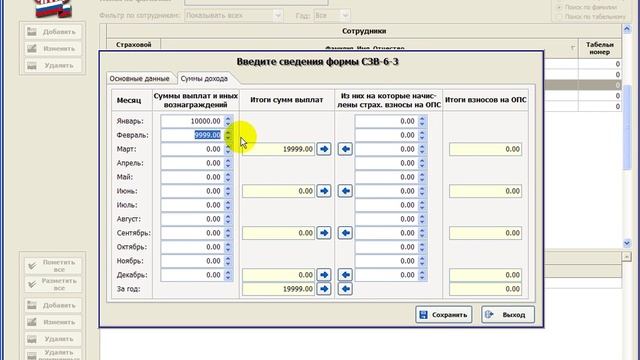Screen dimensions: 640x360
Task: Click 'Табельн номер' column header
Action: click(600, 49)
